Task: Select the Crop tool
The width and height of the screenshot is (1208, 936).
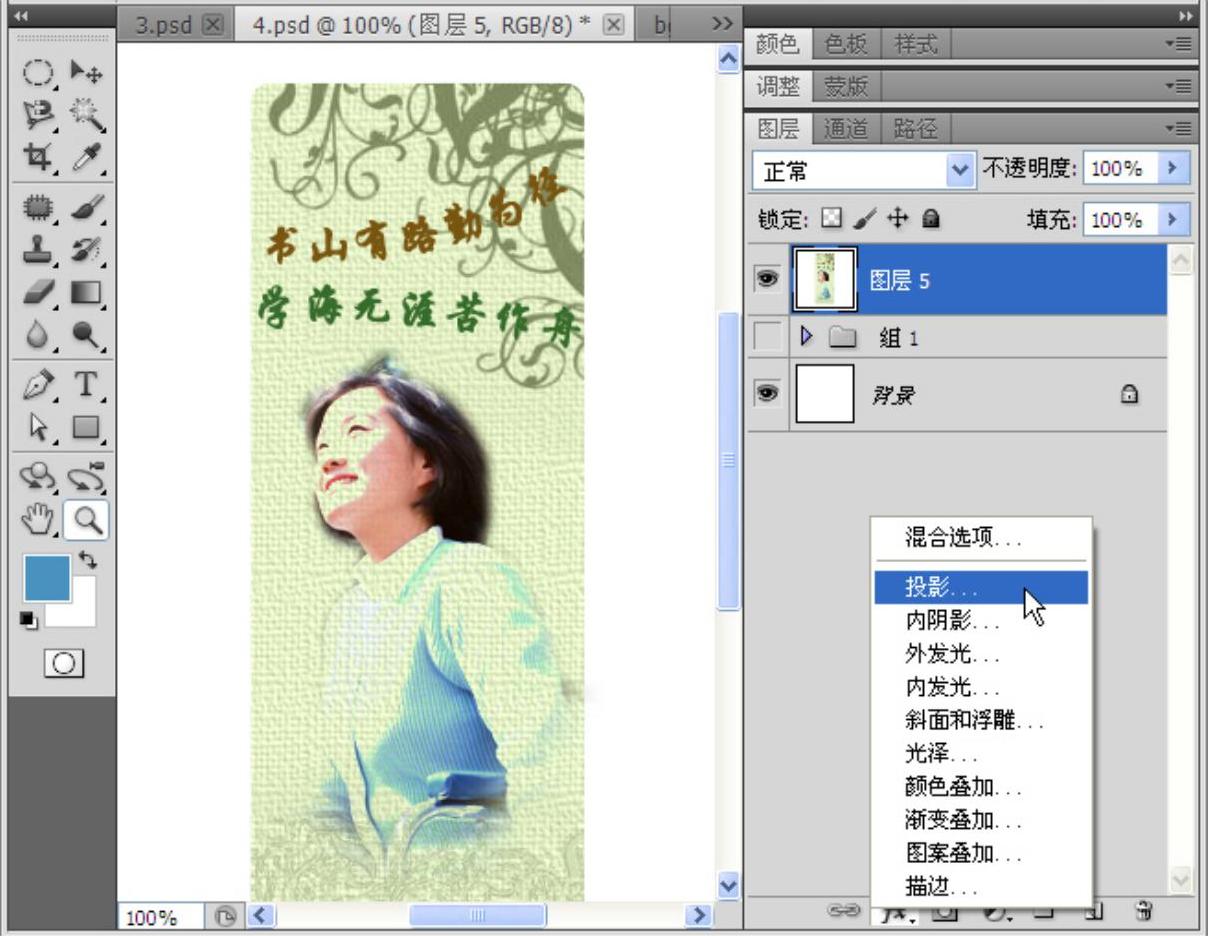Action: tap(37, 157)
